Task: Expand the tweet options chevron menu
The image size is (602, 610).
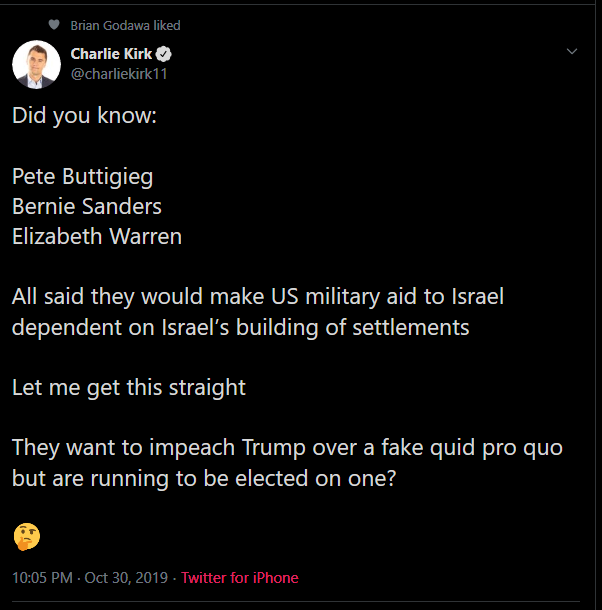Action: (572, 51)
